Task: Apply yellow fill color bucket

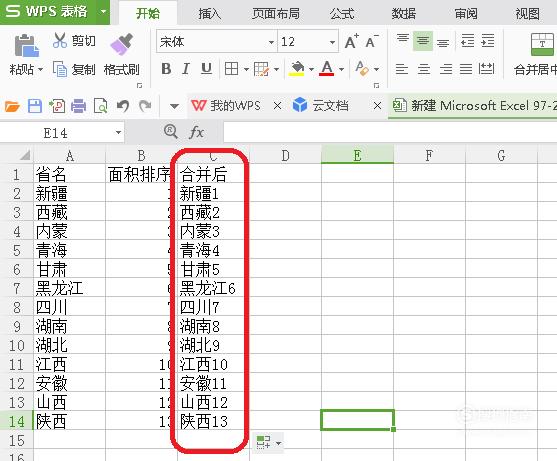Action: [x=297, y=69]
